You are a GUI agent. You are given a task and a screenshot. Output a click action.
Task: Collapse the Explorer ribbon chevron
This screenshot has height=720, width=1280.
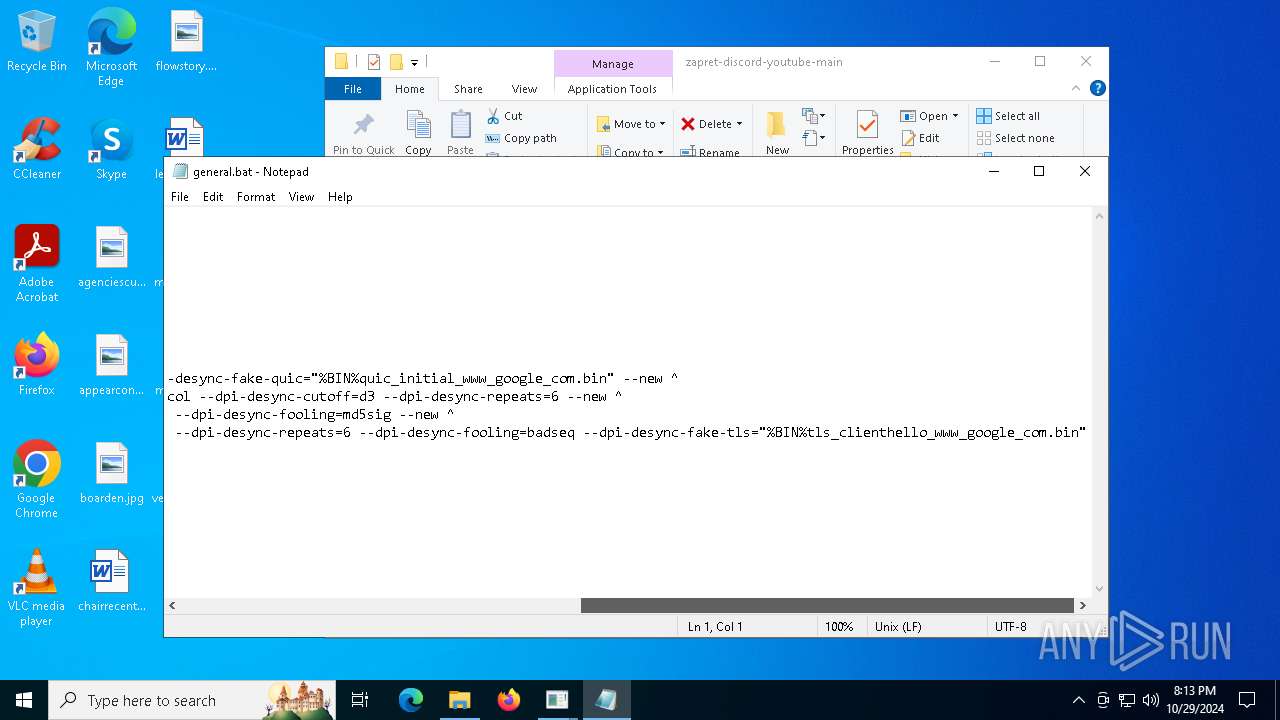coord(1076,88)
